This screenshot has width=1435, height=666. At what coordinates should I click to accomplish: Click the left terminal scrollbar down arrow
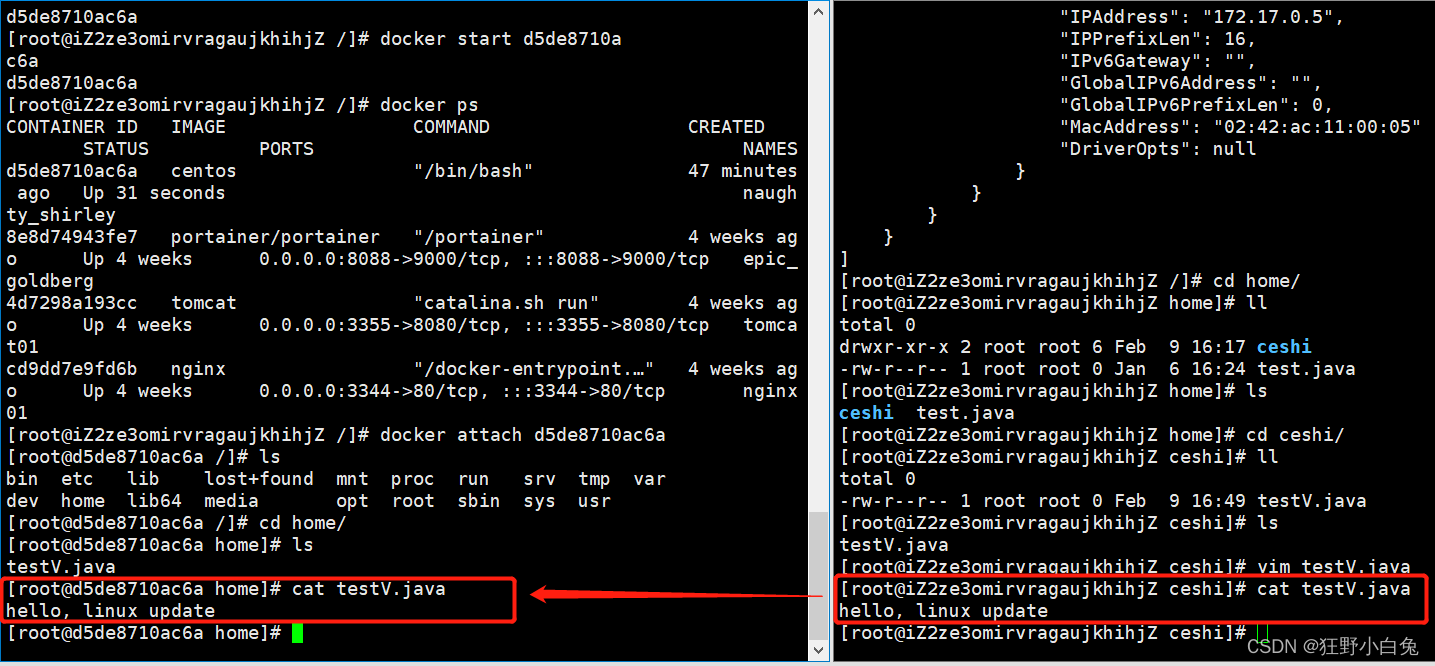819,650
